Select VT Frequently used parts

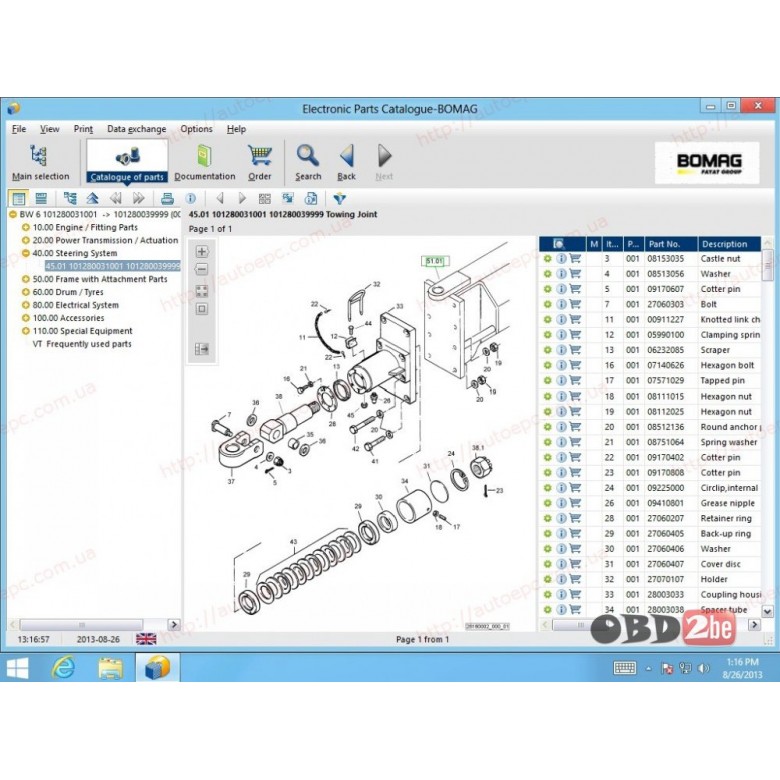[x=82, y=344]
